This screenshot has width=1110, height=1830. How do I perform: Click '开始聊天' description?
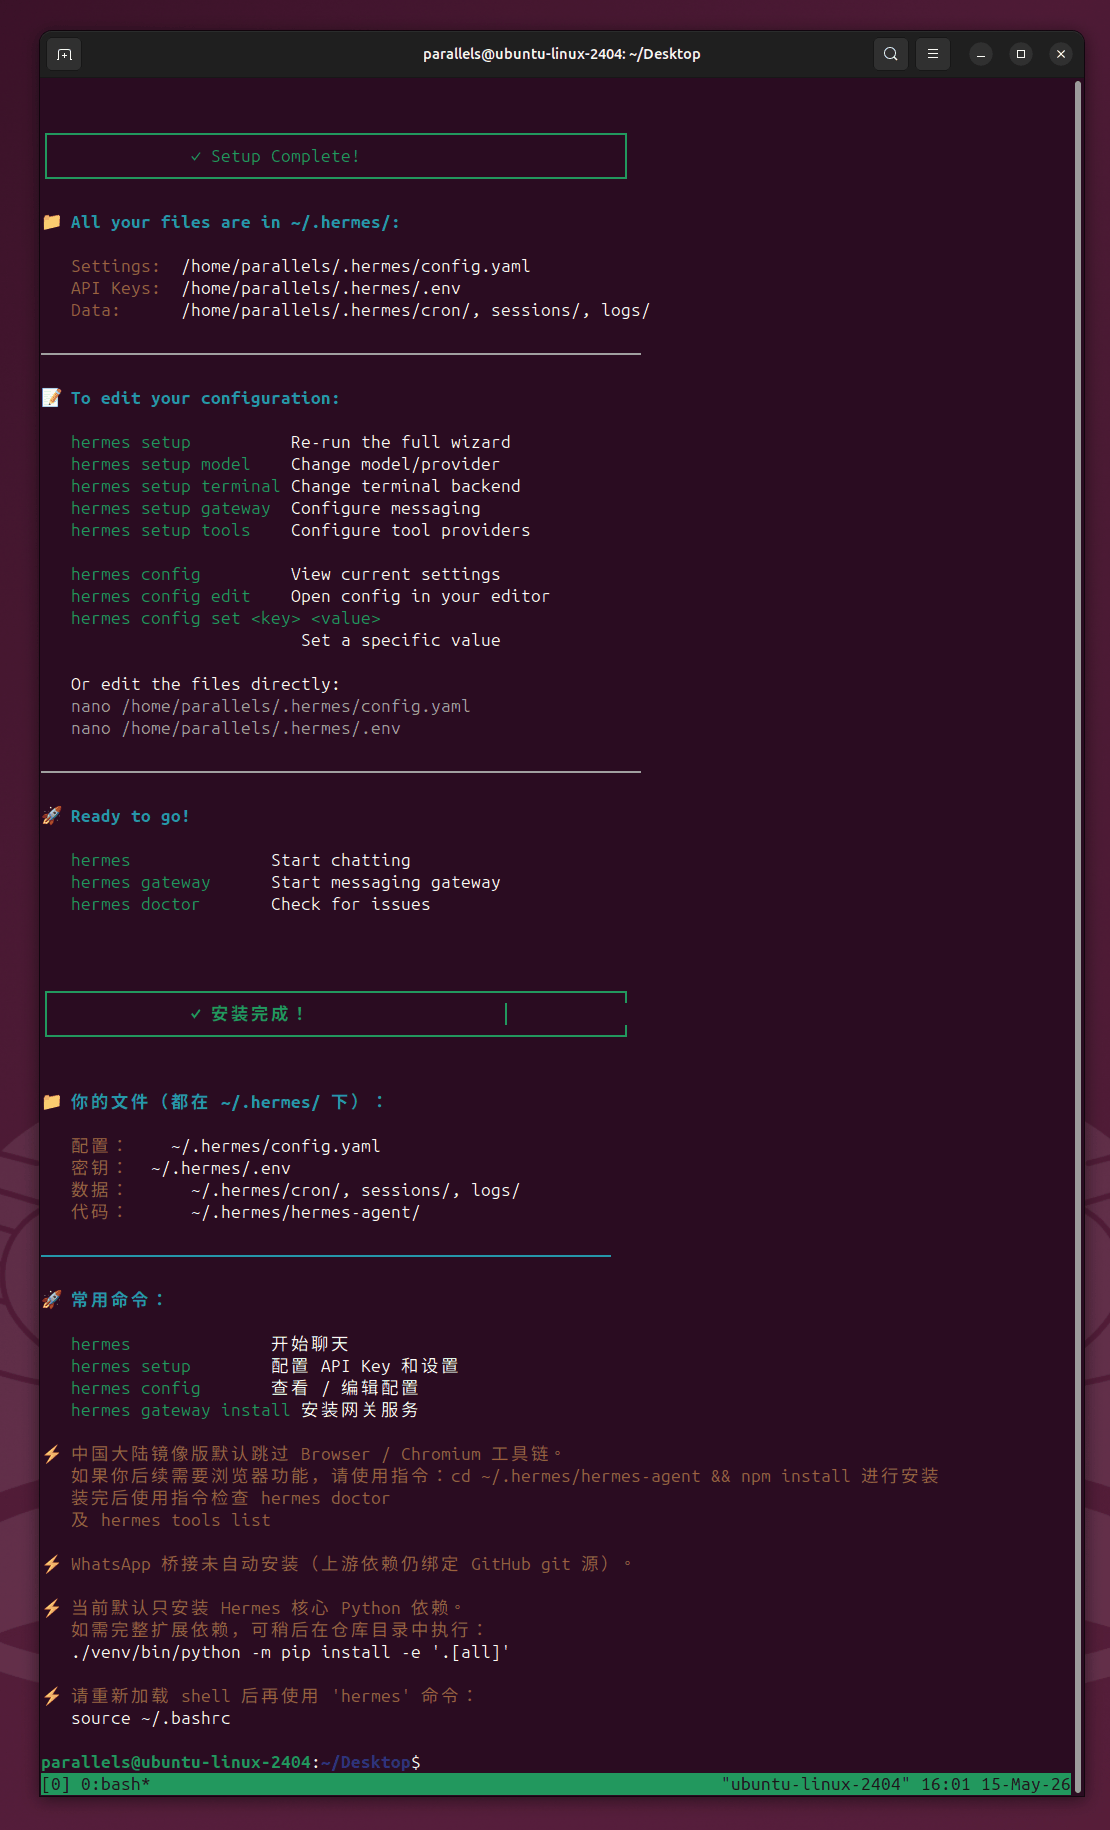(310, 1344)
